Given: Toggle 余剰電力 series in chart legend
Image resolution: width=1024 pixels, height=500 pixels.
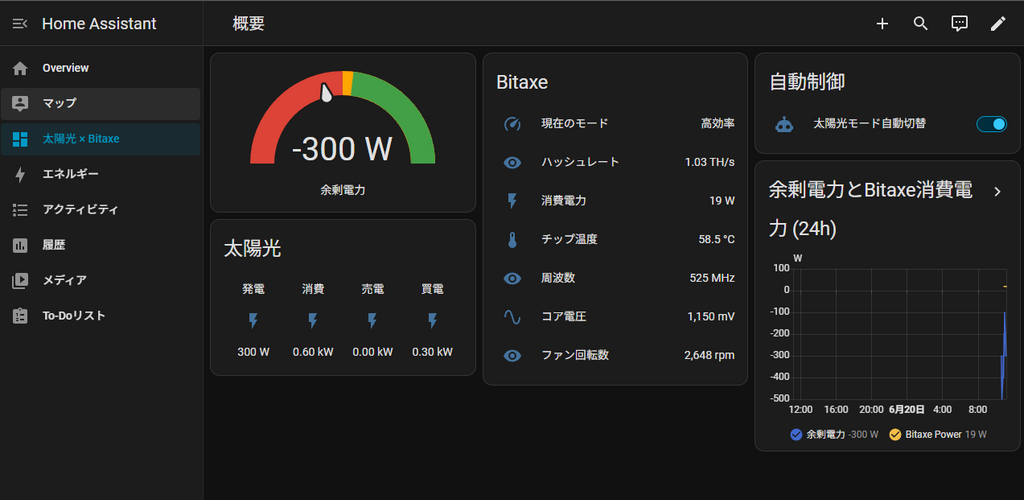Looking at the screenshot, I should point(834,435).
